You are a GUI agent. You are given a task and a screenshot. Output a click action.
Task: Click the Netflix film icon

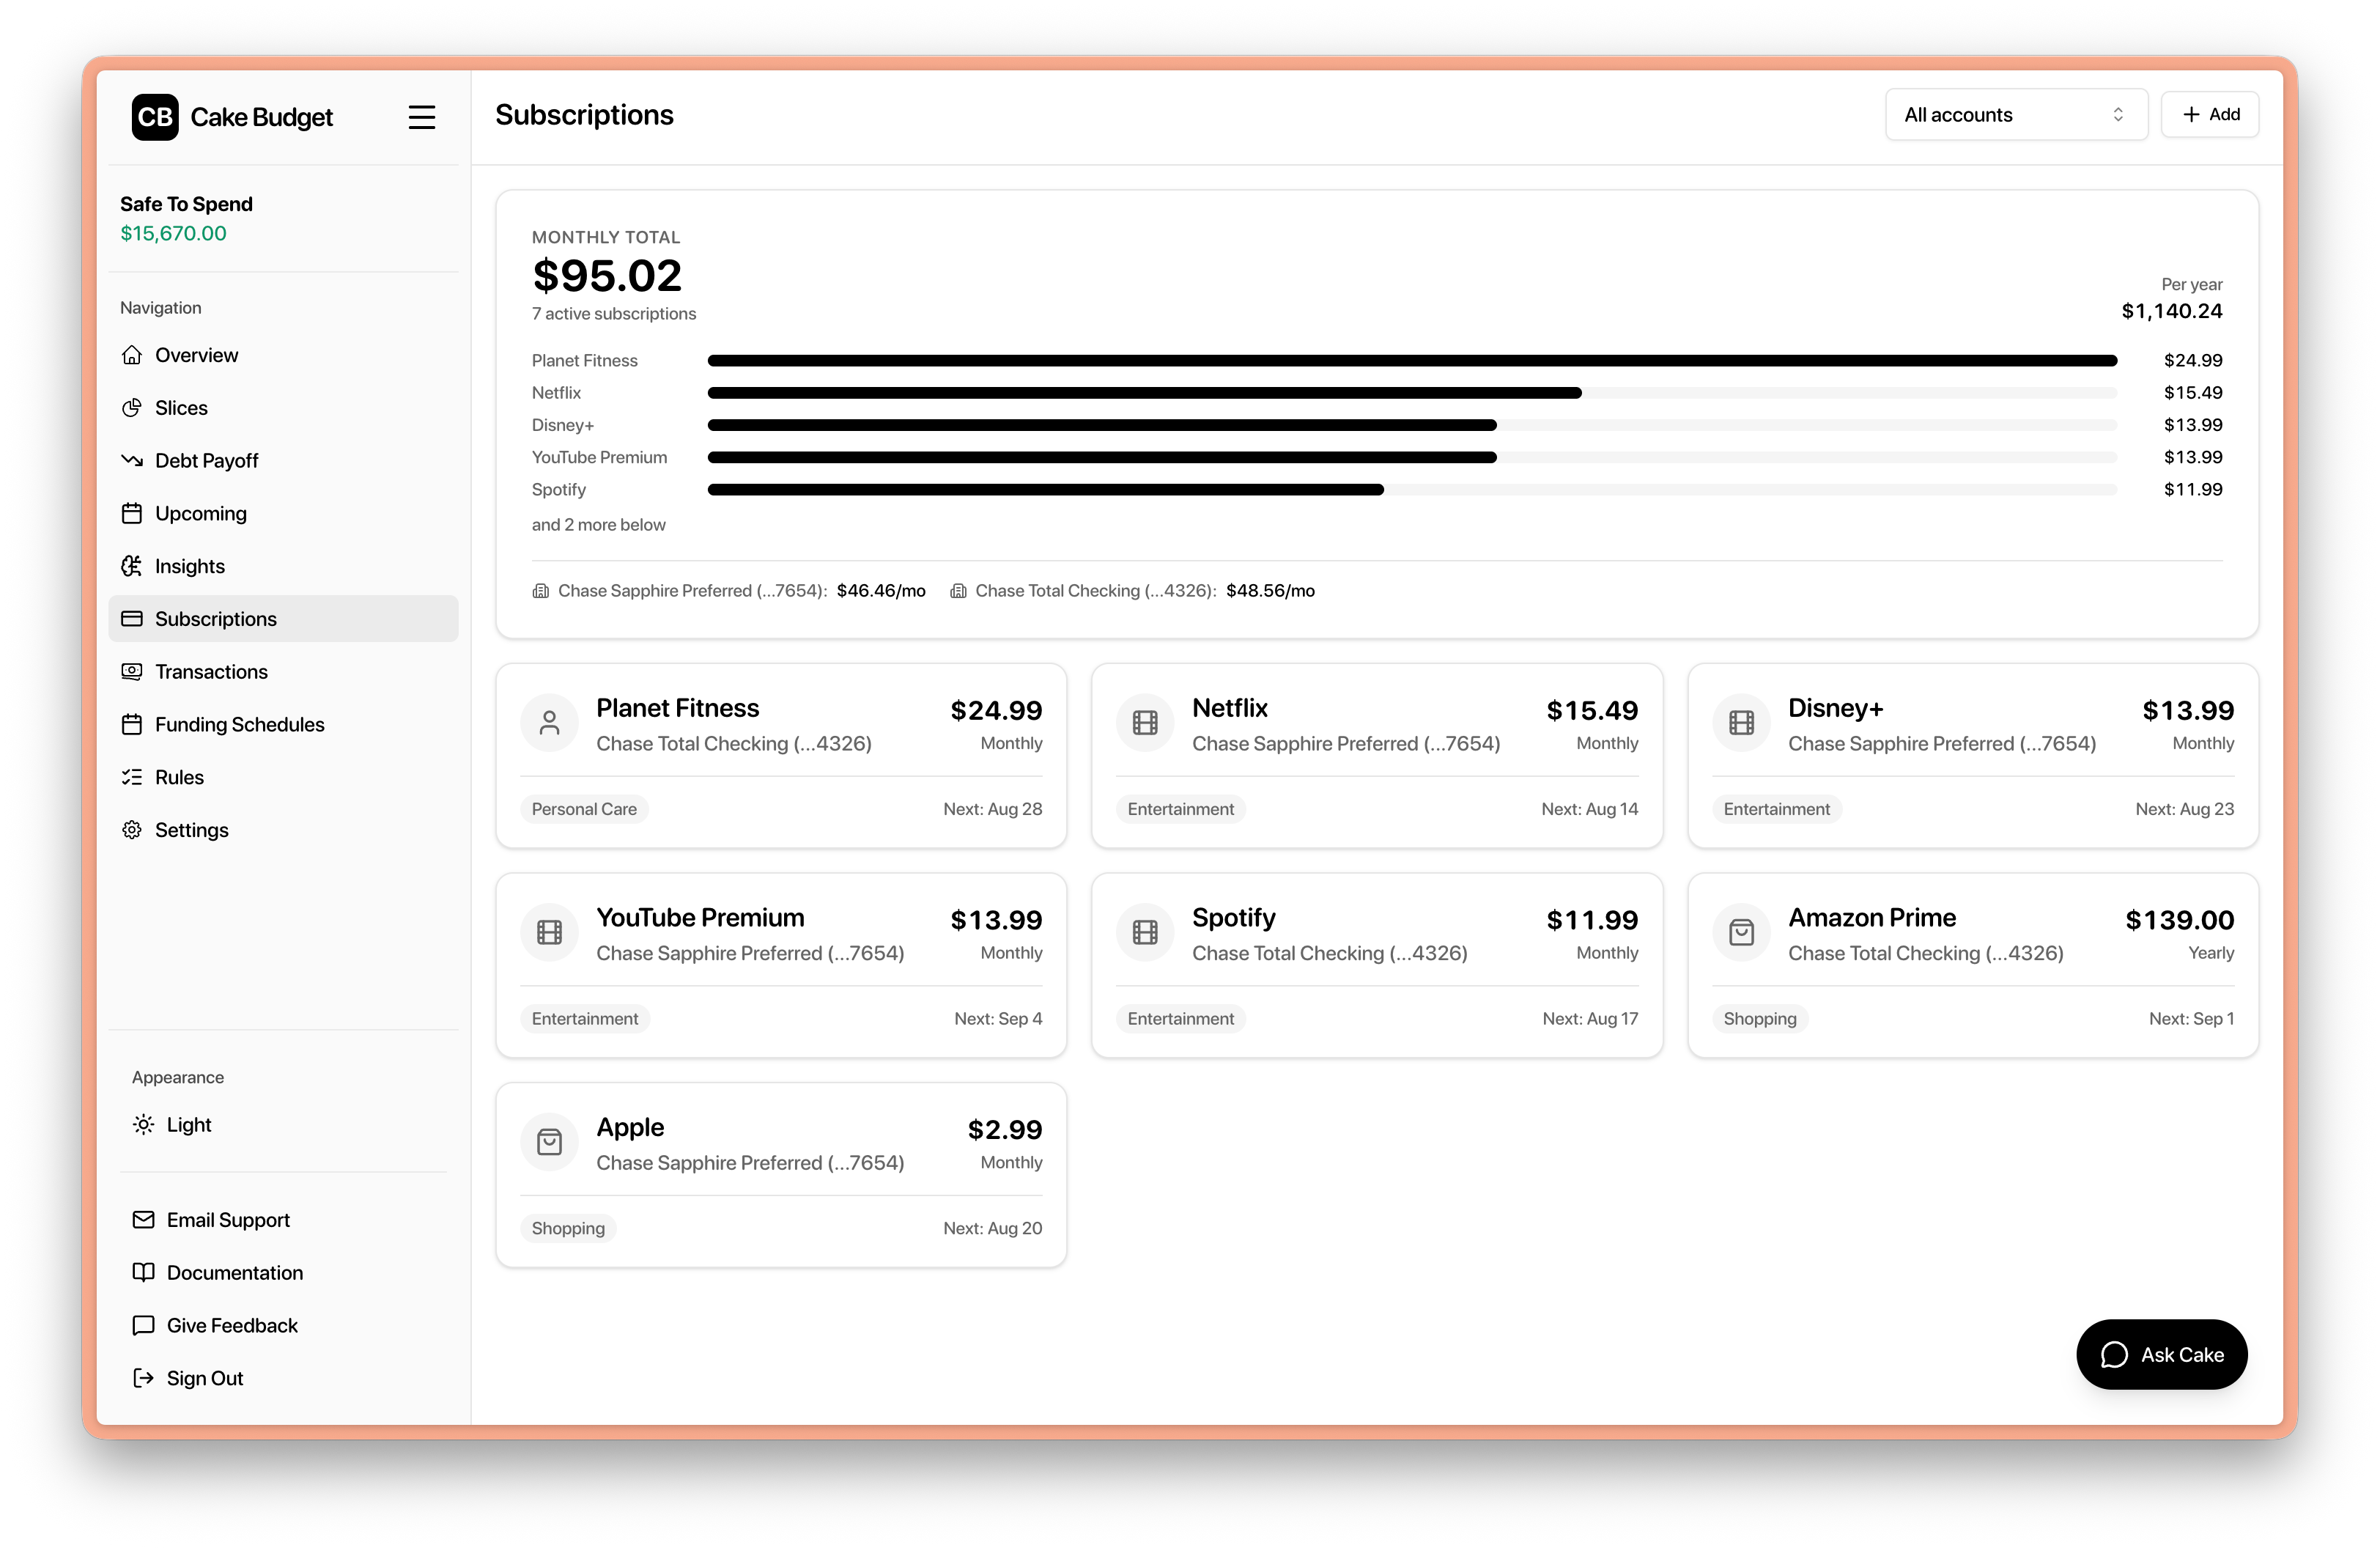pos(1145,723)
